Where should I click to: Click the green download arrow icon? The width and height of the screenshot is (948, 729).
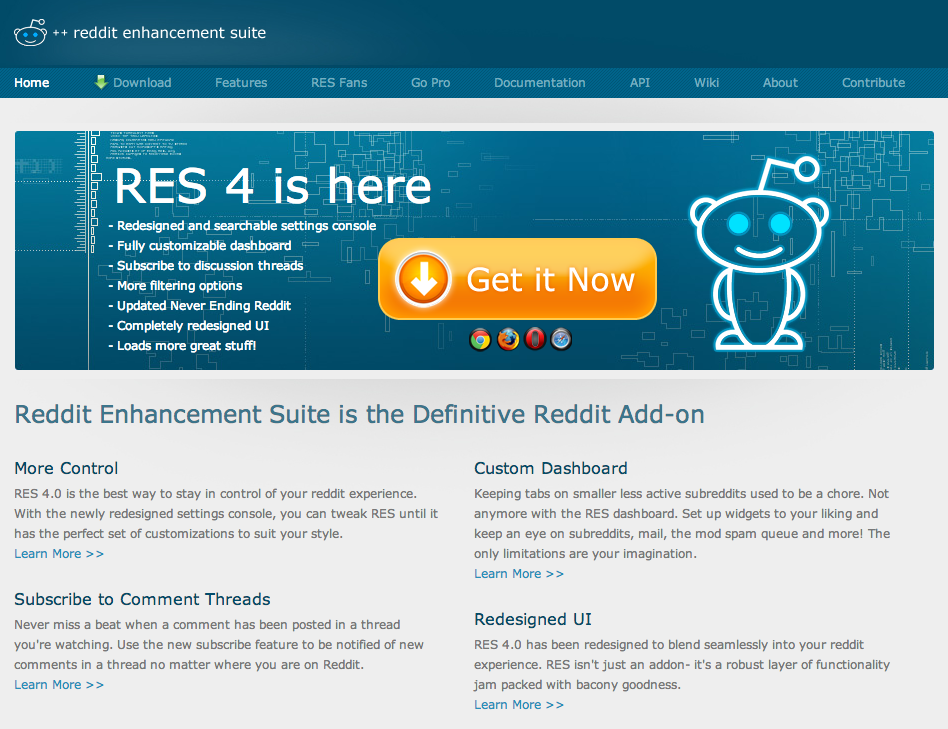pyautogui.click(x=101, y=82)
